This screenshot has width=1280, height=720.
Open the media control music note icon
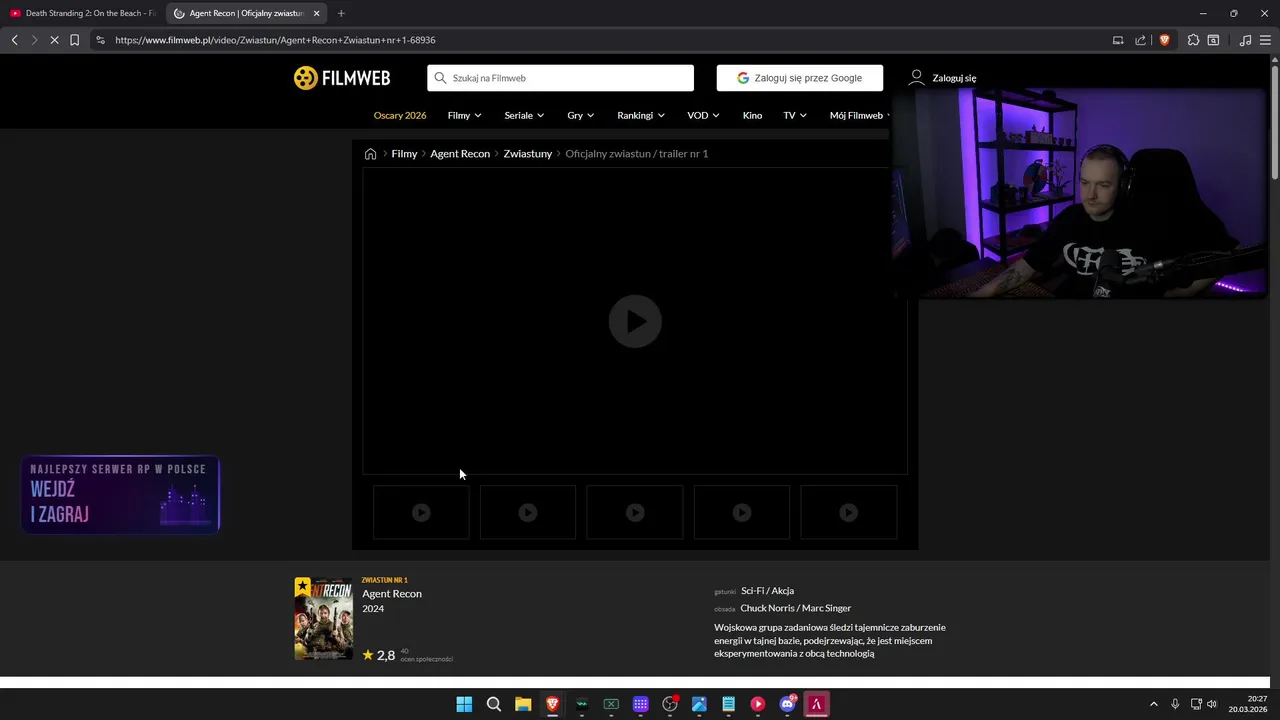(x=1245, y=40)
